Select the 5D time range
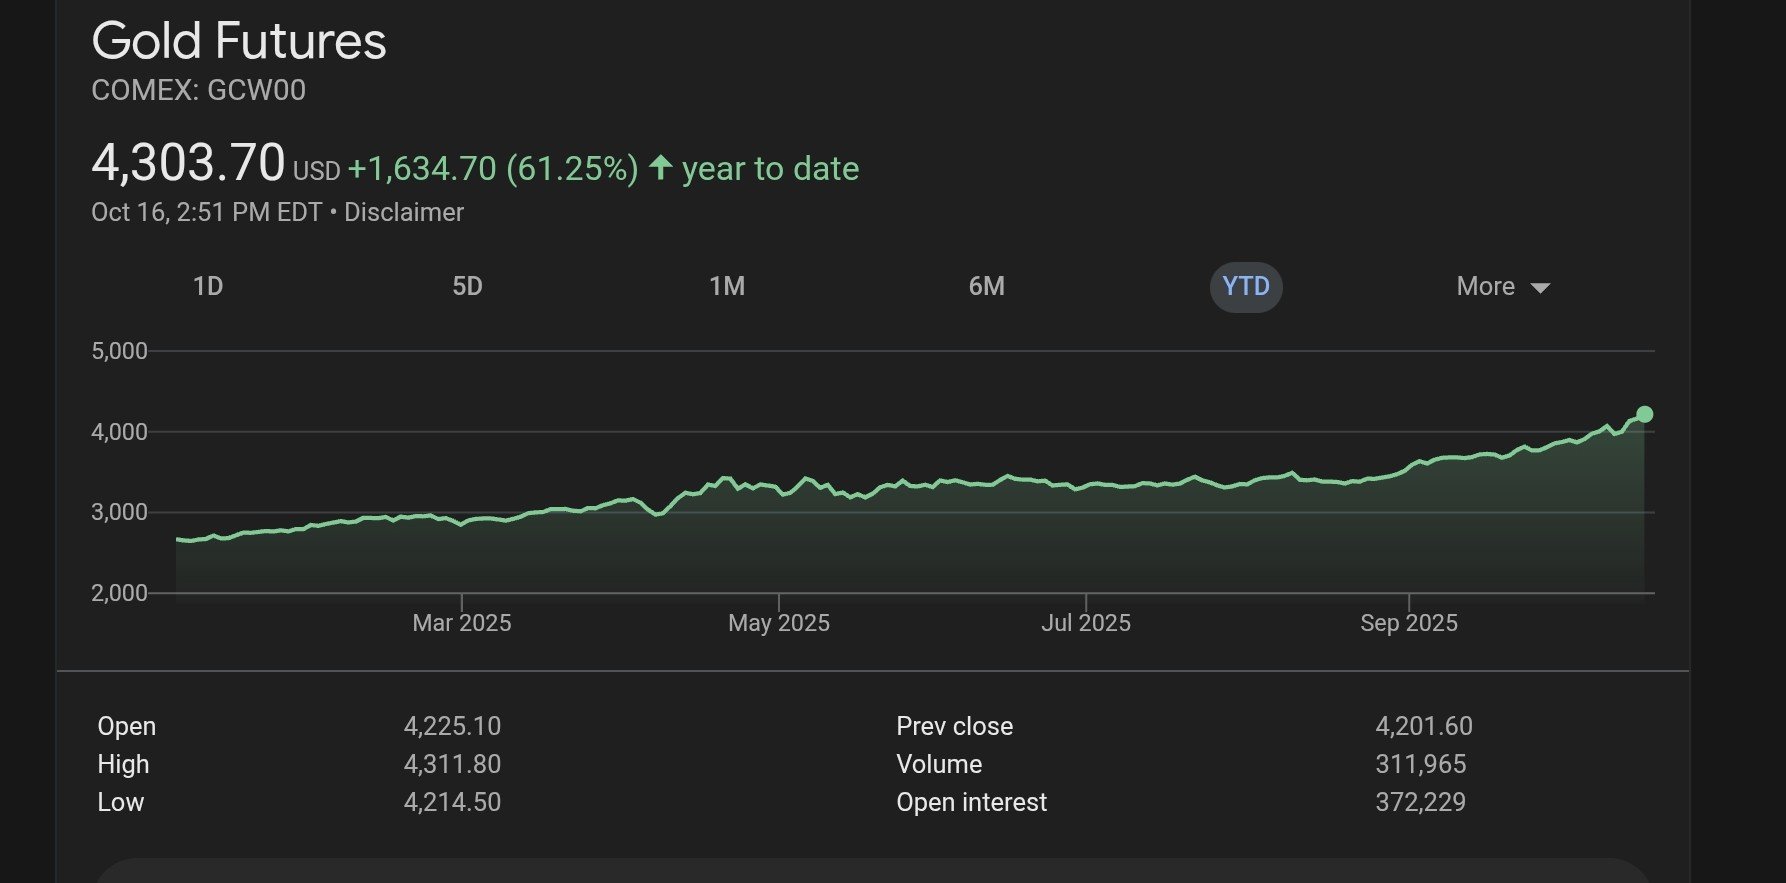This screenshot has width=1786, height=883. pyautogui.click(x=467, y=287)
